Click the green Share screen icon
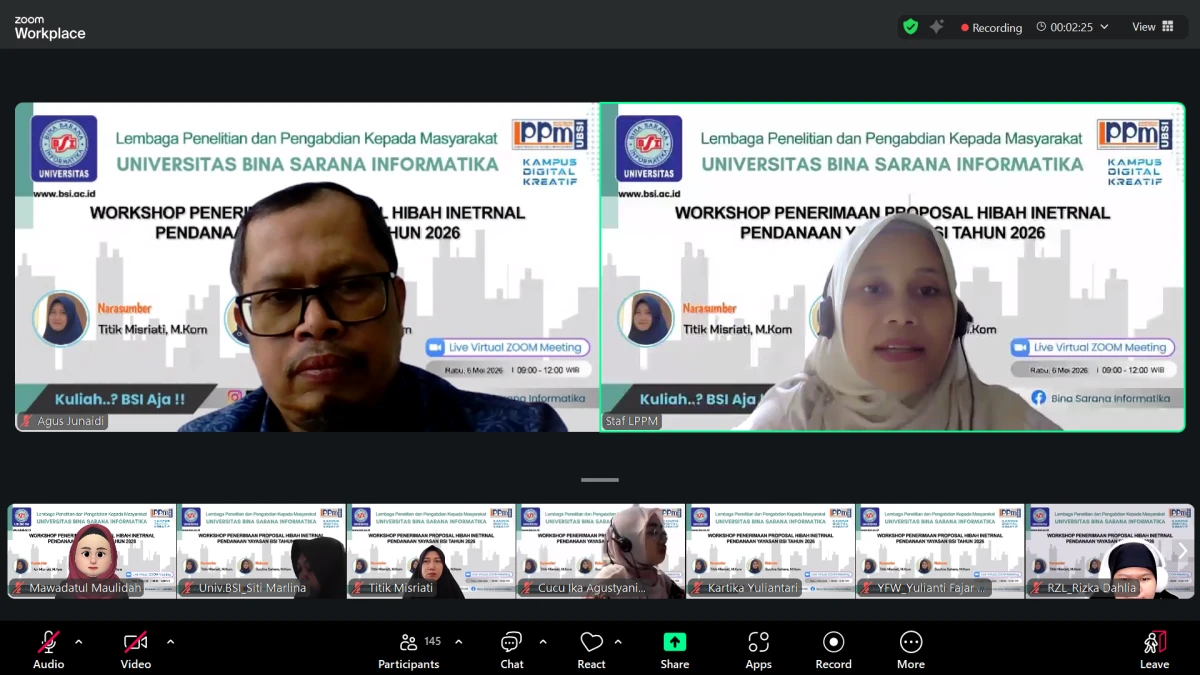This screenshot has width=1200, height=675. coord(675,642)
